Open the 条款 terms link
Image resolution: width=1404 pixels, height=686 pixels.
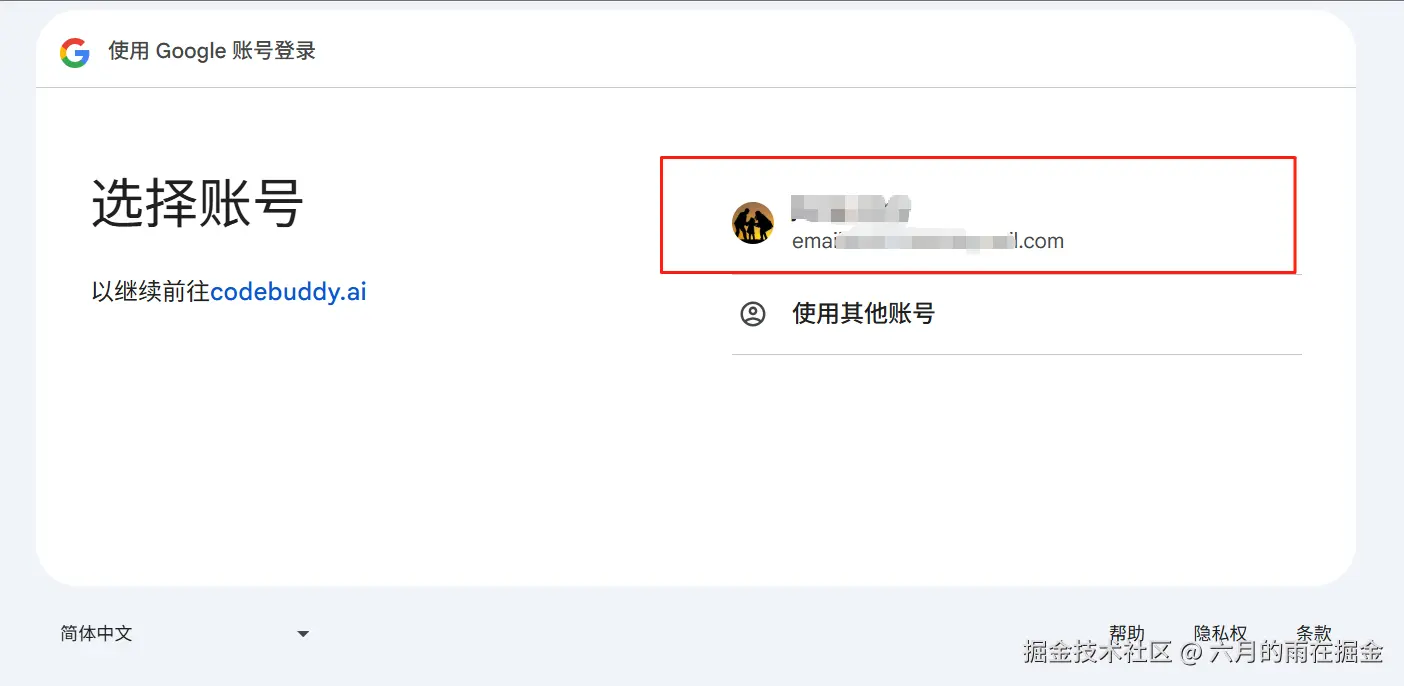pos(1314,633)
